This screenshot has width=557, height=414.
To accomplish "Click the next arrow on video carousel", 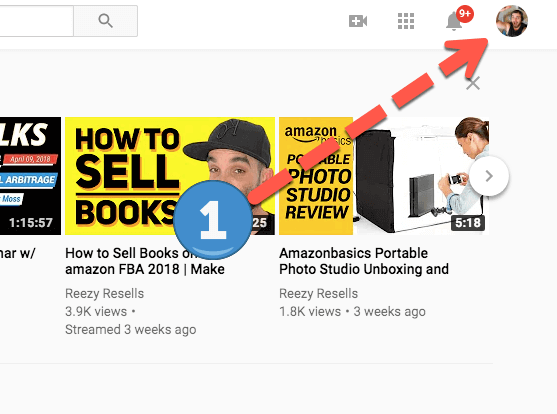I will point(489,176).
